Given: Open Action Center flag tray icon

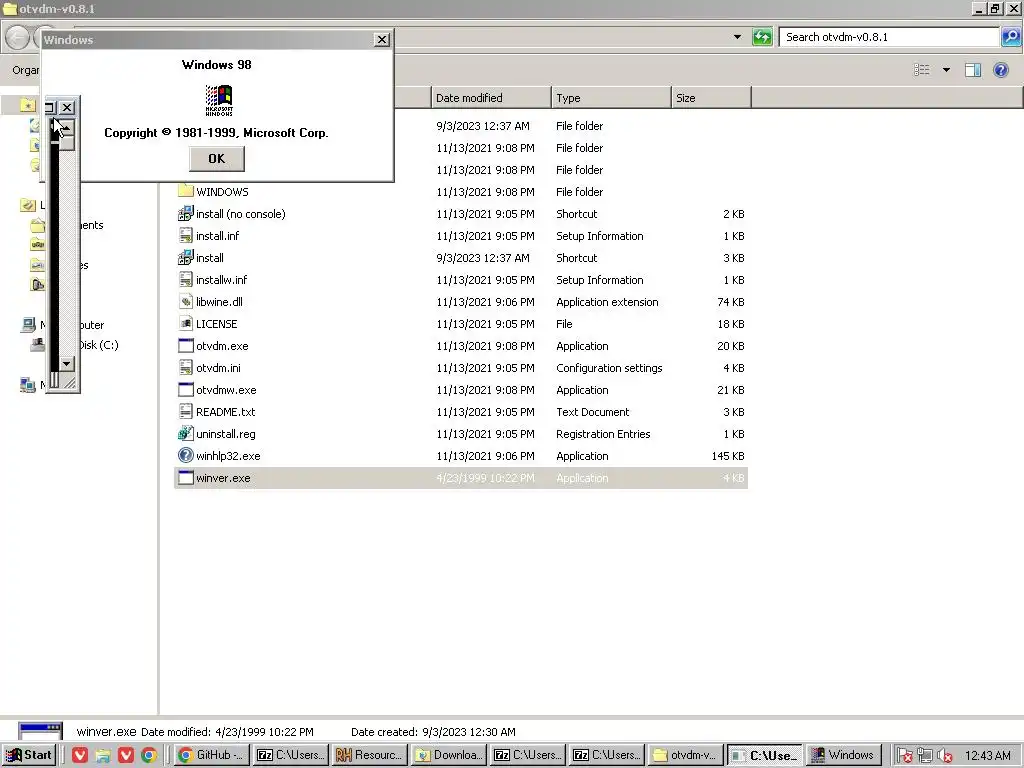Looking at the screenshot, I should pyautogui.click(x=904, y=756).
